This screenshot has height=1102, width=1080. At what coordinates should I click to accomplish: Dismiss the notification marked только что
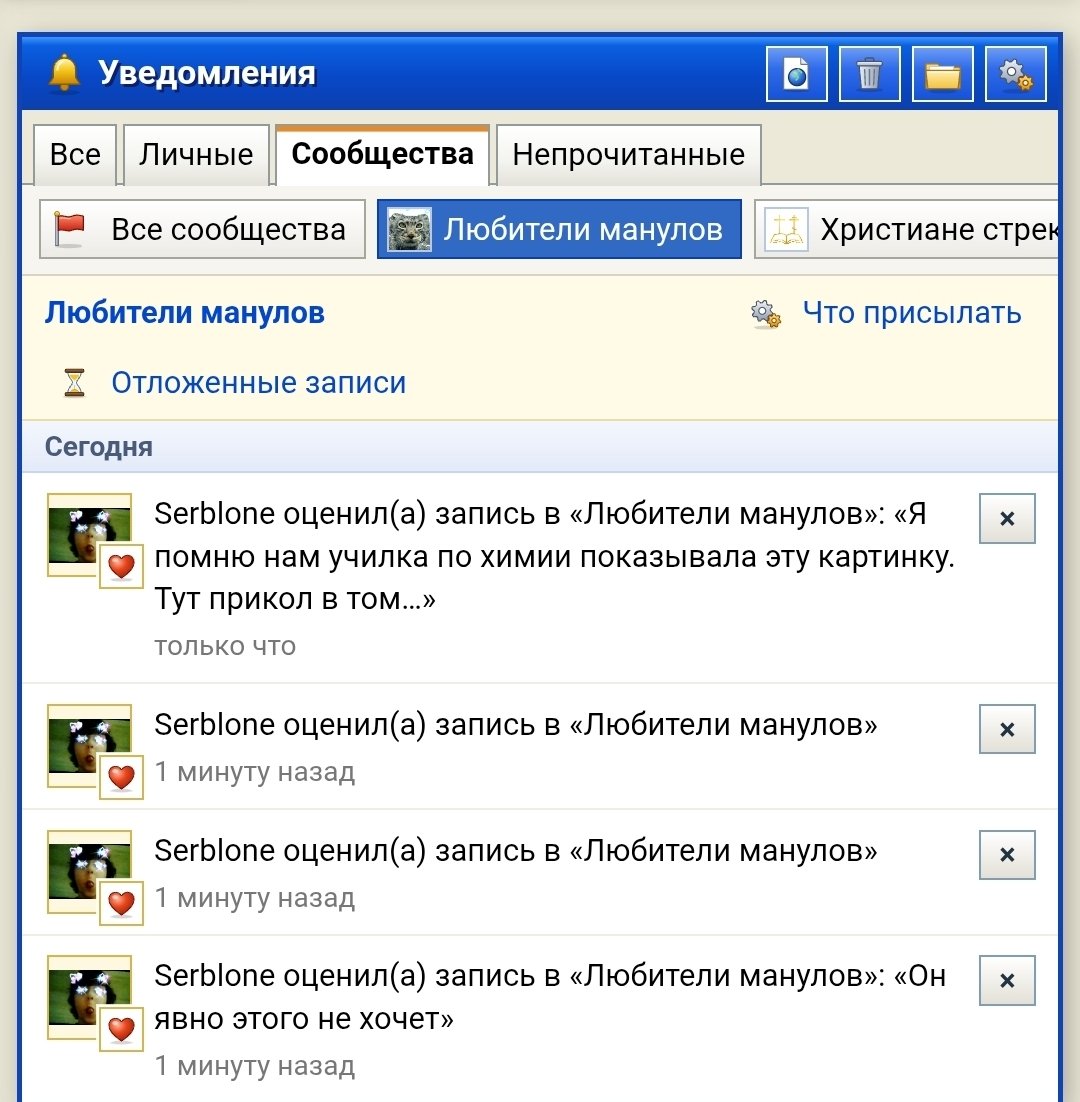click(1007, 519)
